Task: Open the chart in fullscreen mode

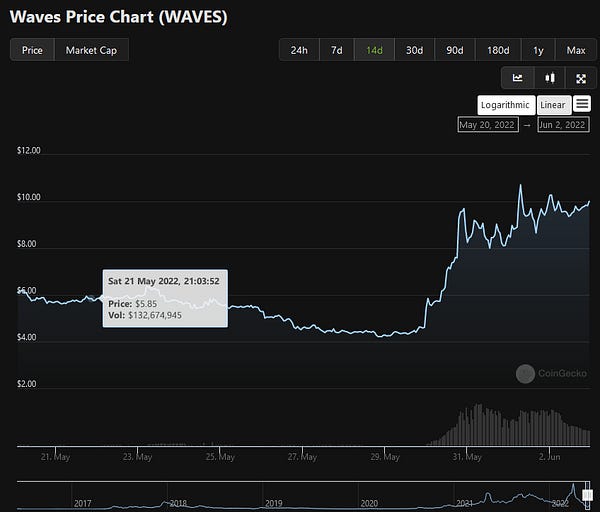Action: click(x=581, y=78)
